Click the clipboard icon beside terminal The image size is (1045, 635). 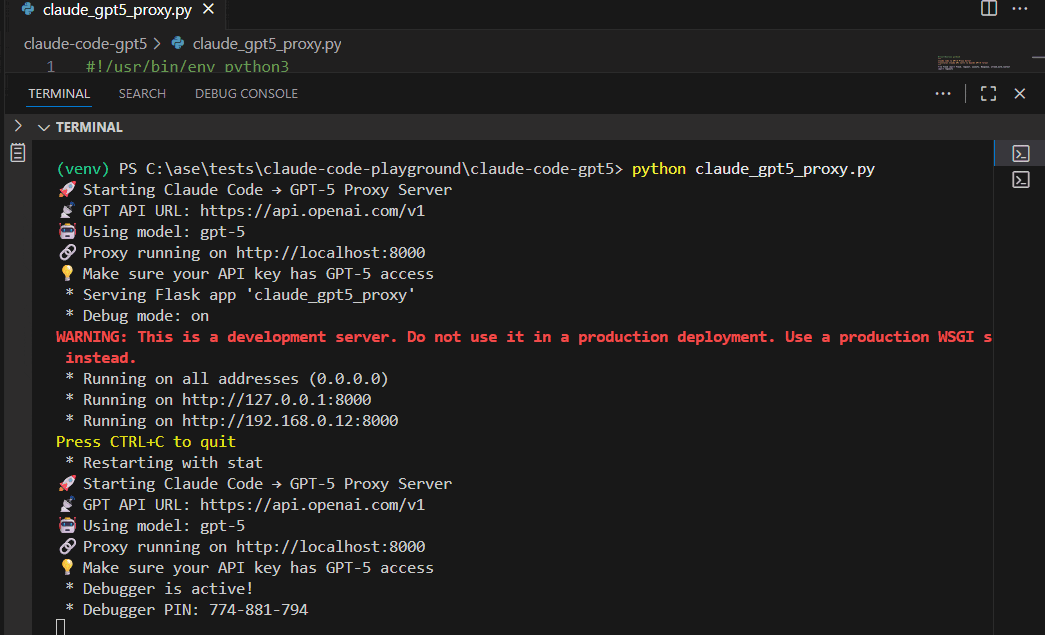(x=18, y=153)
